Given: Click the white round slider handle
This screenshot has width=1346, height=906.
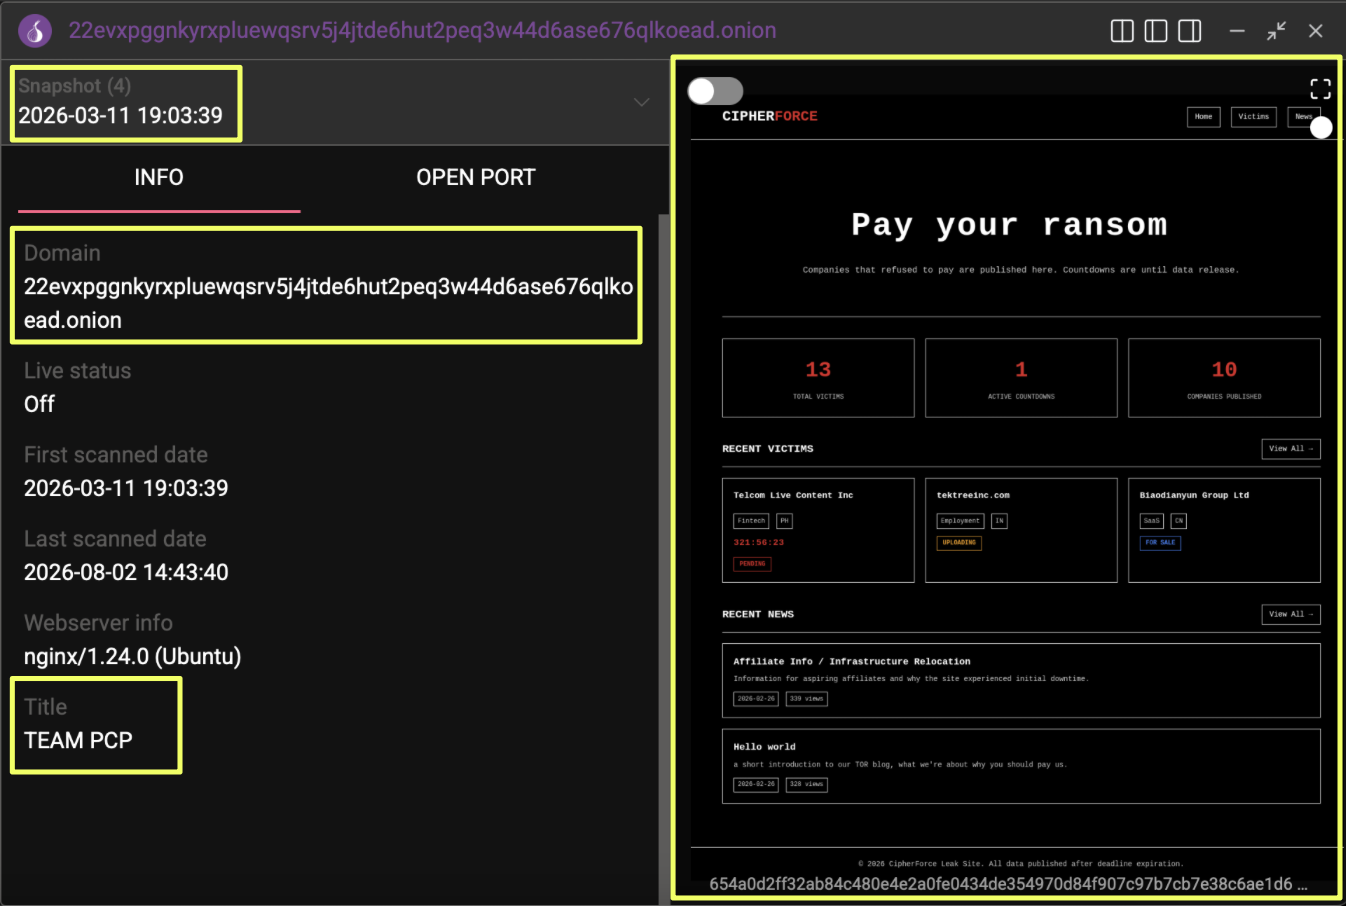Looking at the screenshot, I should pyautogui.click(x=1321, y=127).
